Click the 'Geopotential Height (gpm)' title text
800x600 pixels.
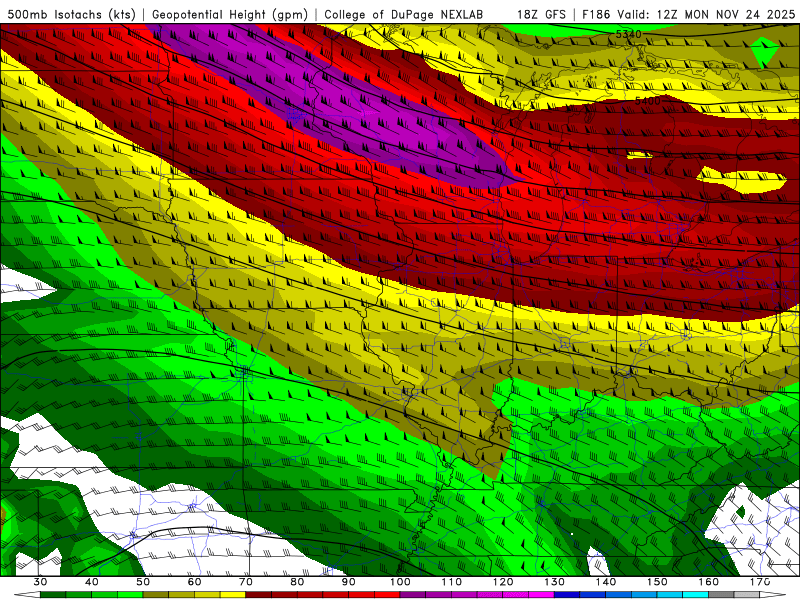tap(230, 14)
